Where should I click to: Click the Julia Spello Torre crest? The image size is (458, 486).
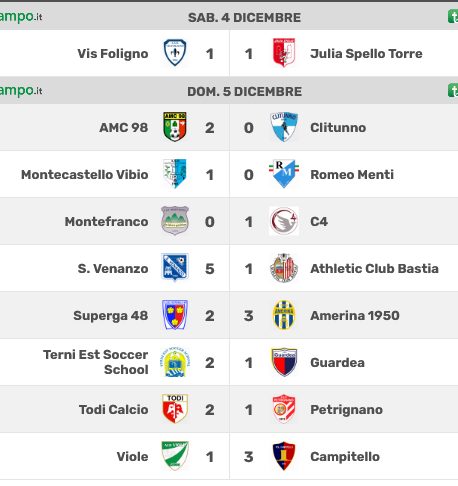tap(284, 53)
